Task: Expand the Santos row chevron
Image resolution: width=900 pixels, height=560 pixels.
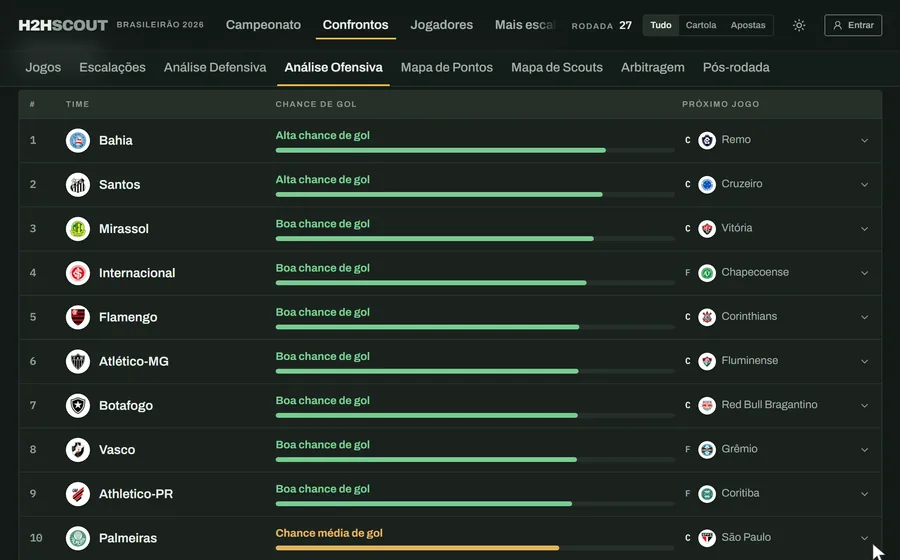Action: click(864, 185)
